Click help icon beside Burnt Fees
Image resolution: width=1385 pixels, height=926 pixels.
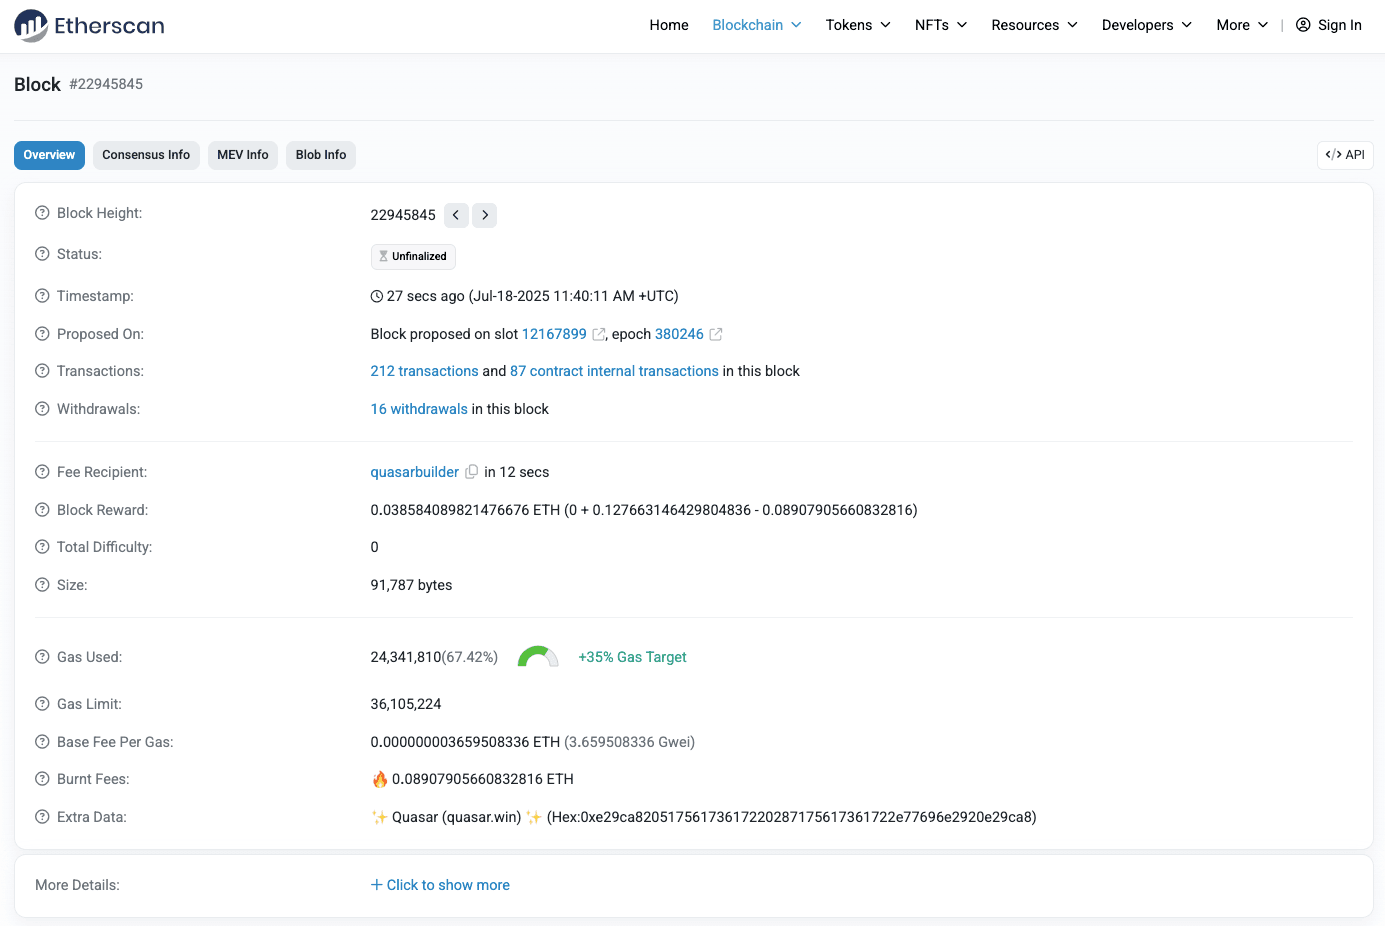42,779
